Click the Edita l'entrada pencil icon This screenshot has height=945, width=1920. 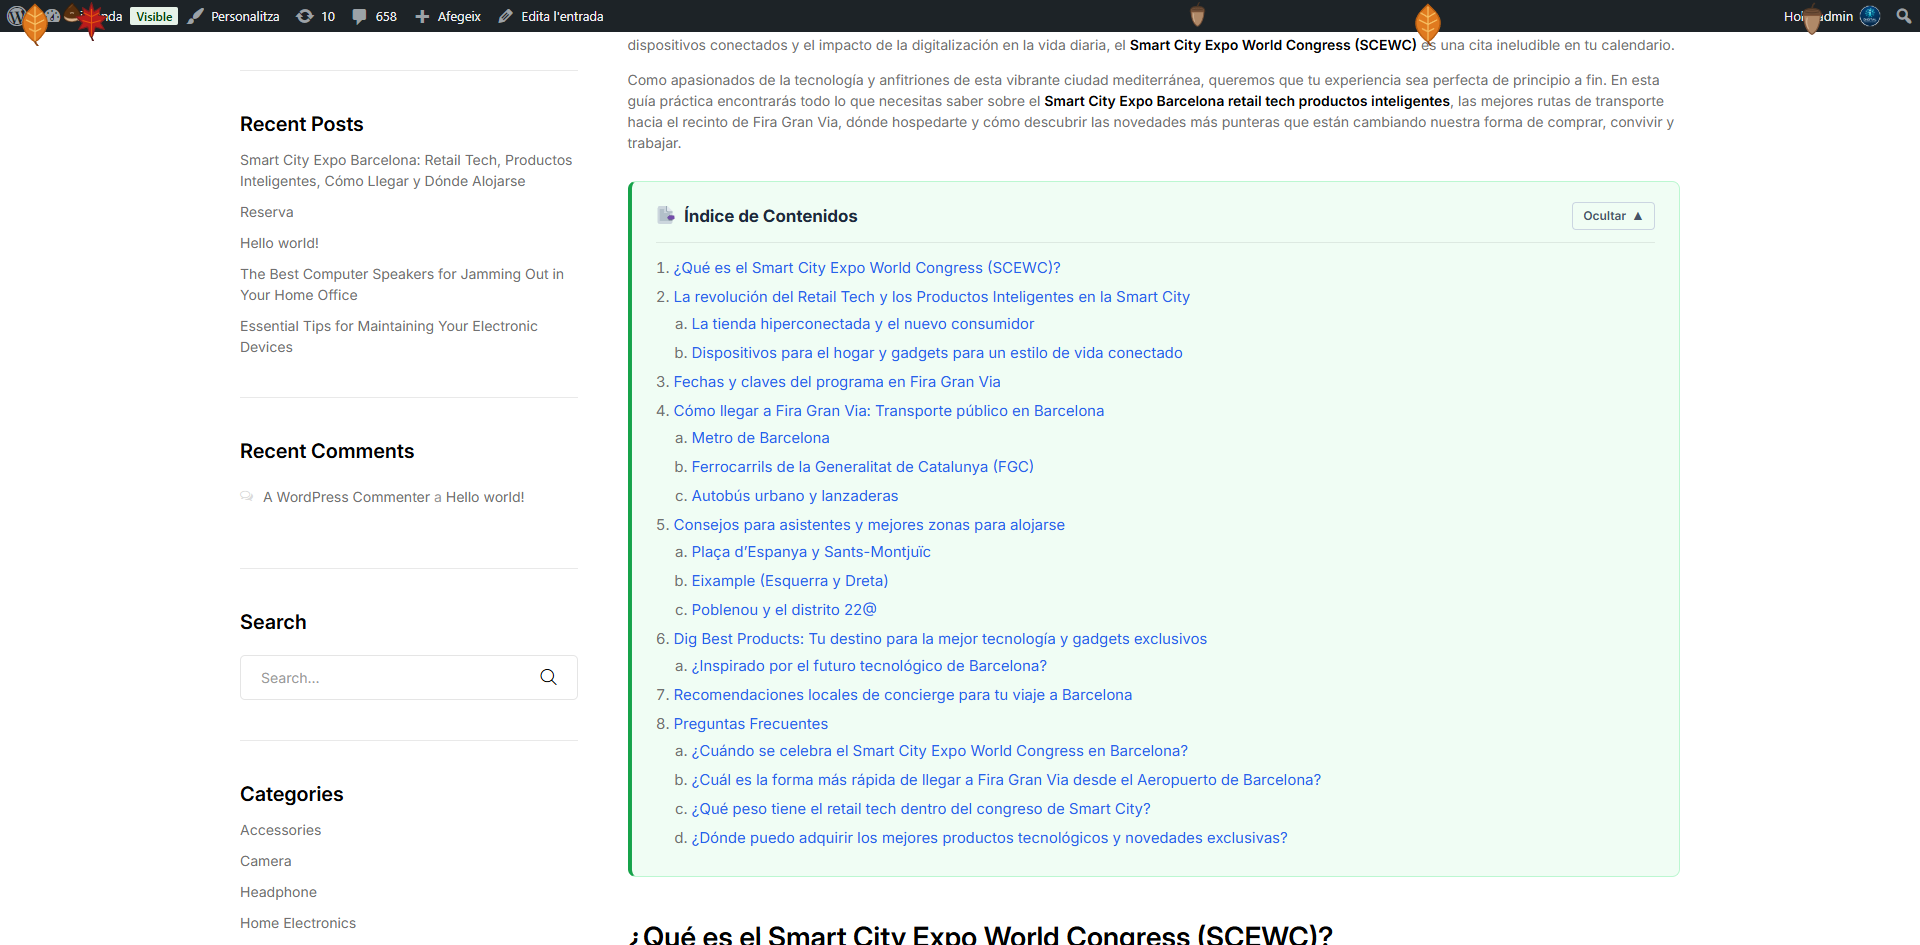tap(506, 16)
